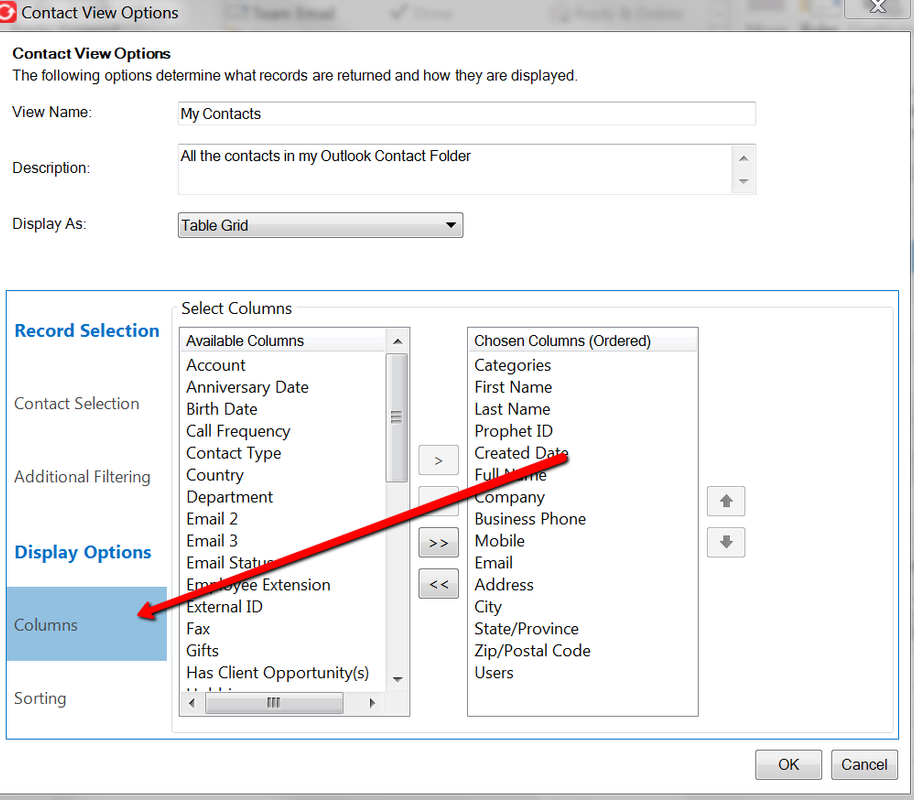Select Categories in Chosen Columns
This screenshot has height=800, width=914.
(512, 365)
